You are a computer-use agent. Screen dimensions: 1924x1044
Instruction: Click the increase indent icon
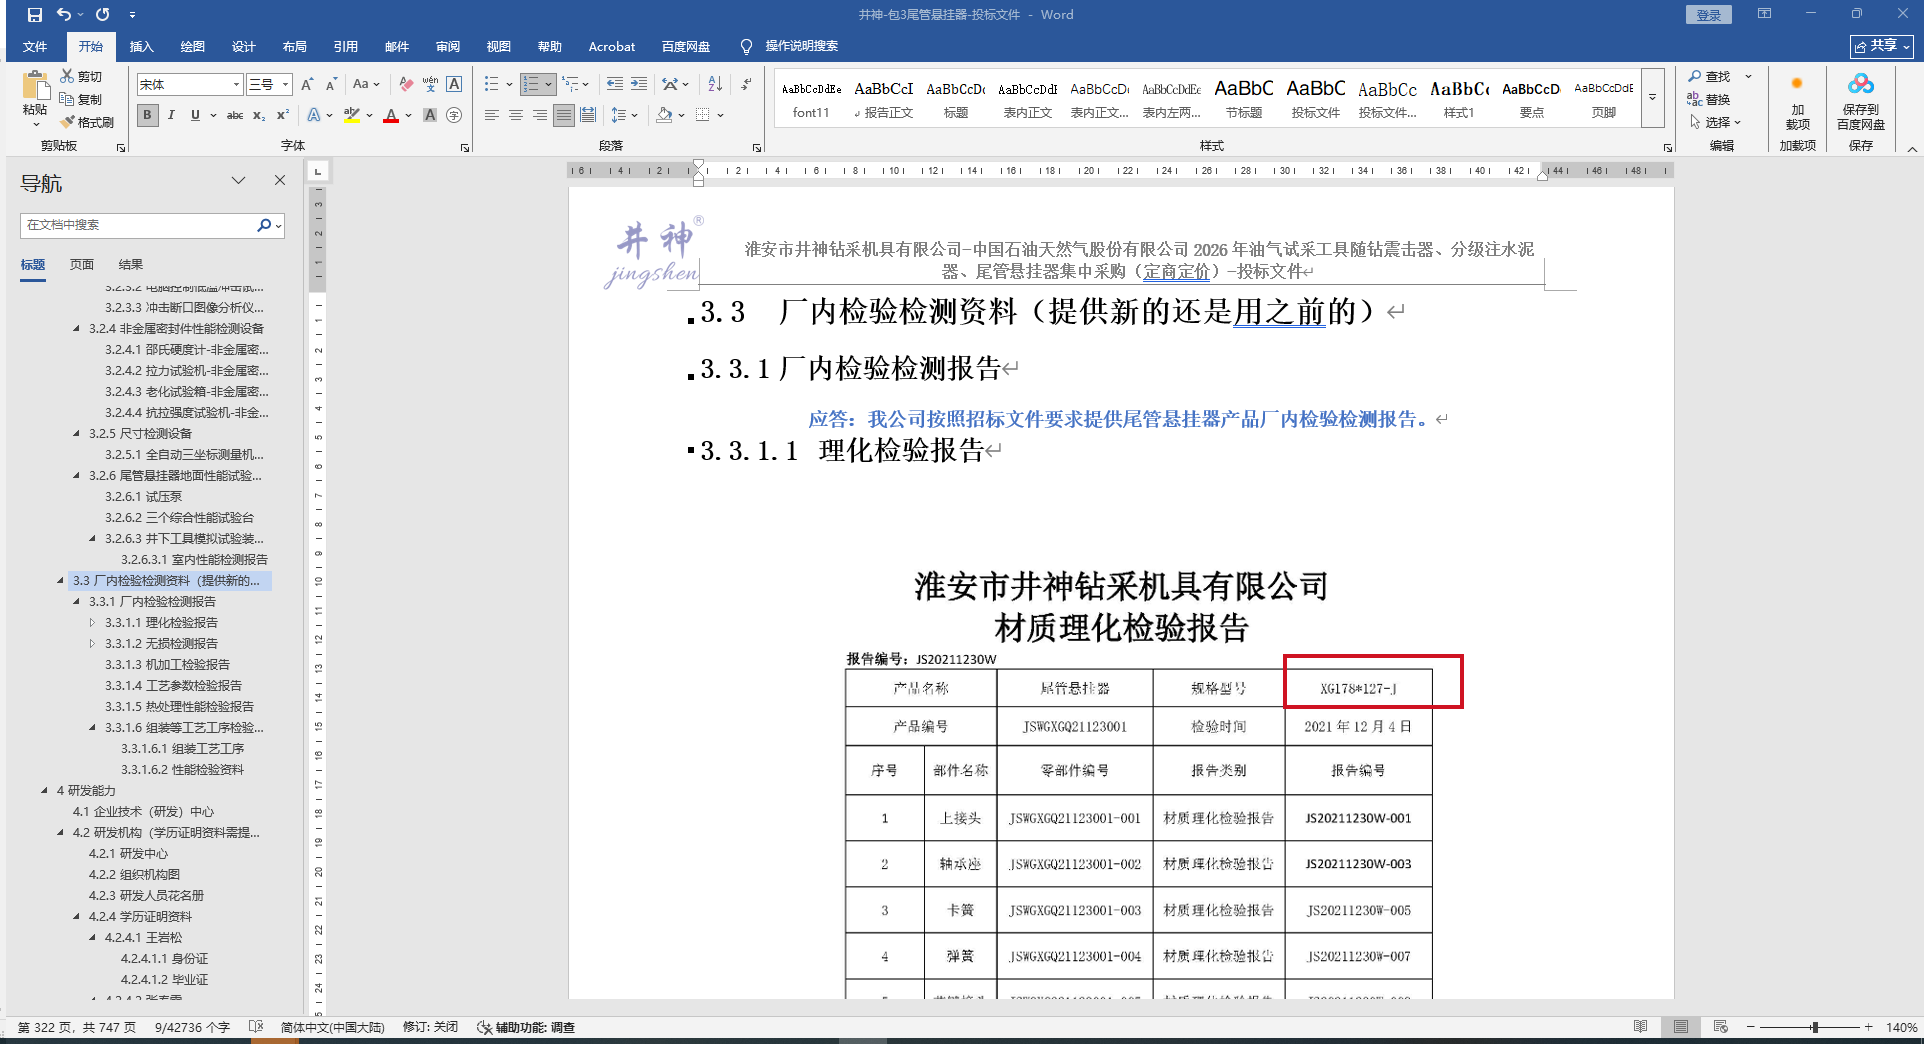click(639, 84)
